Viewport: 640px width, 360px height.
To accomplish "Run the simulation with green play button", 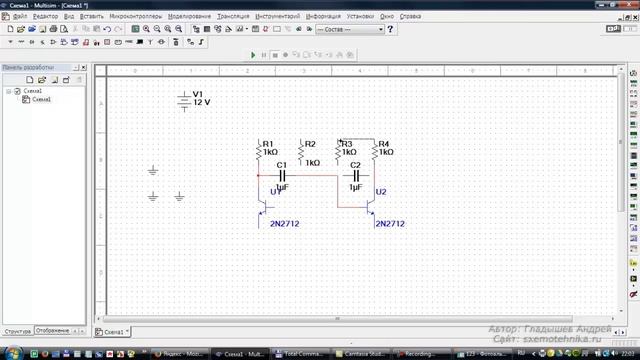I will click(253, 55).
